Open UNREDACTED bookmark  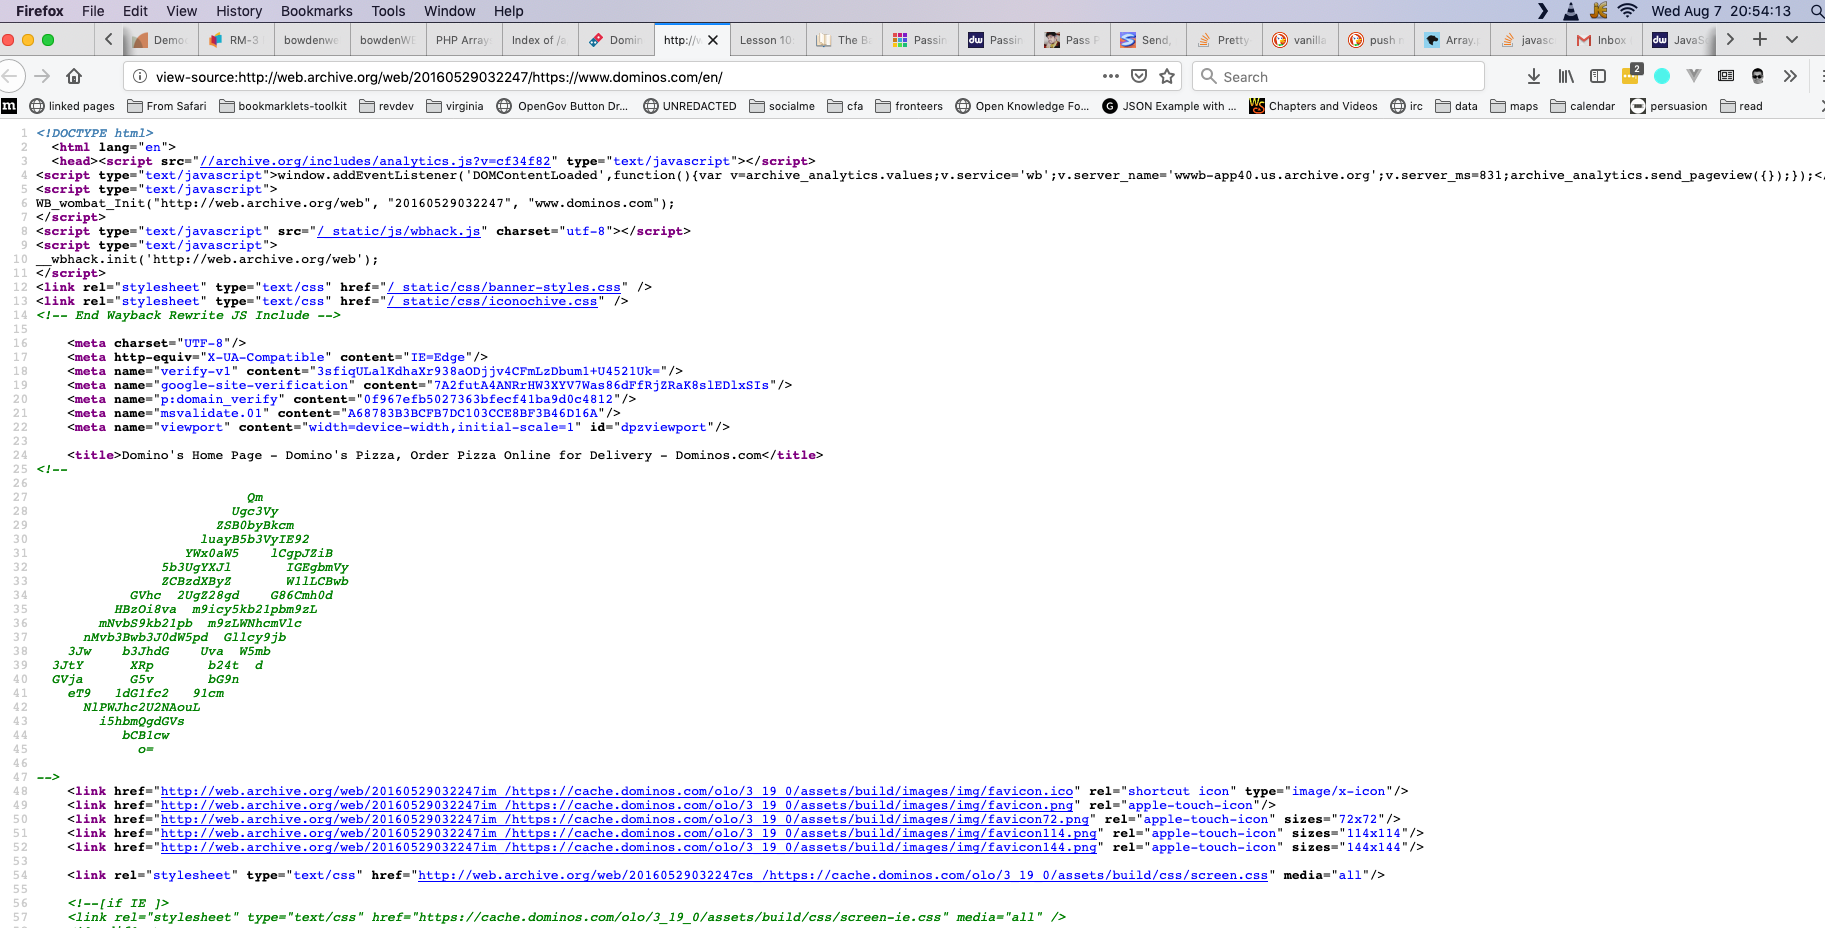[690, 106]
